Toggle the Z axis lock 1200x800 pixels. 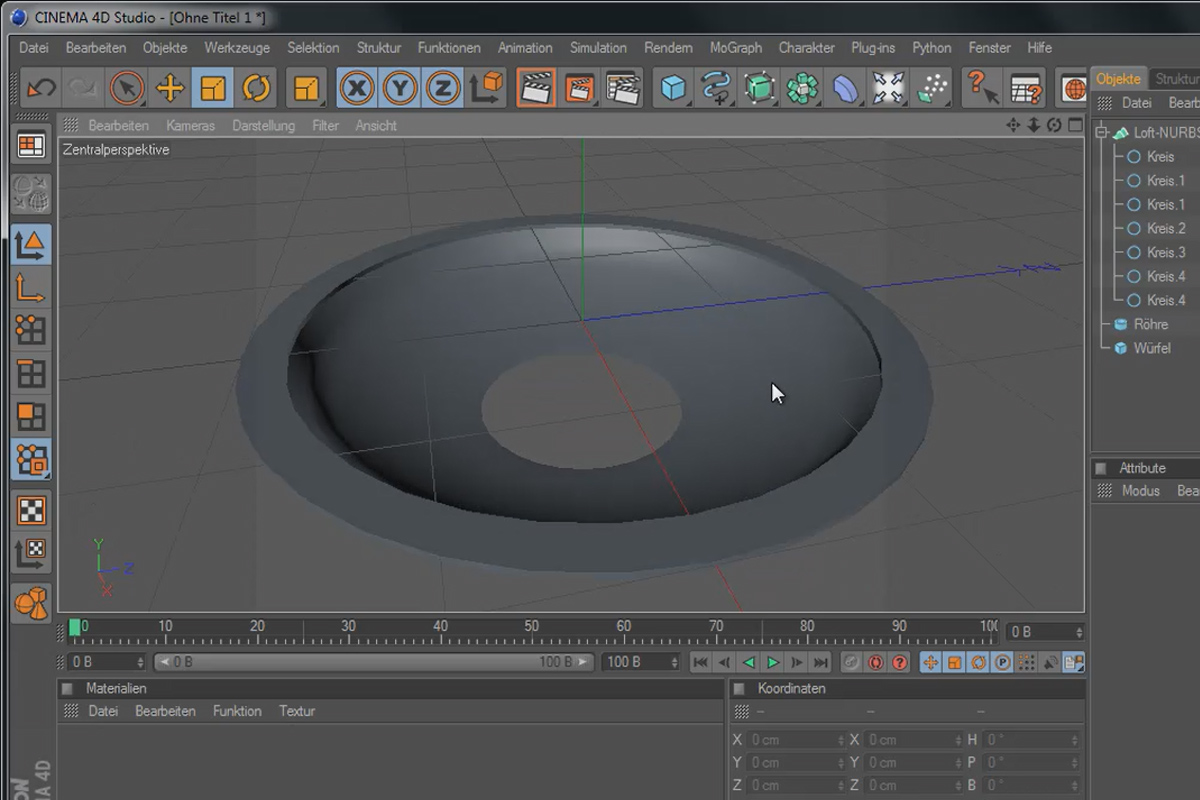[443, 89]
